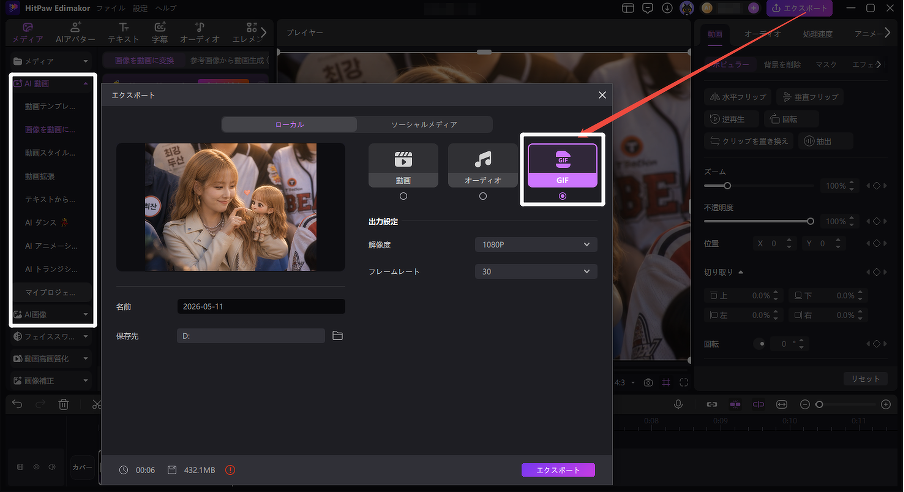
Task: Switch to the ローカル tab
Action: (x=289, y=125)
